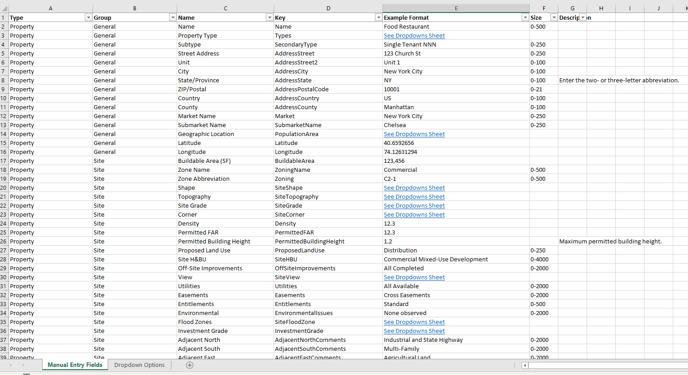
Task: Open the Key column filter dropdown
Action: tap(378, 18)
